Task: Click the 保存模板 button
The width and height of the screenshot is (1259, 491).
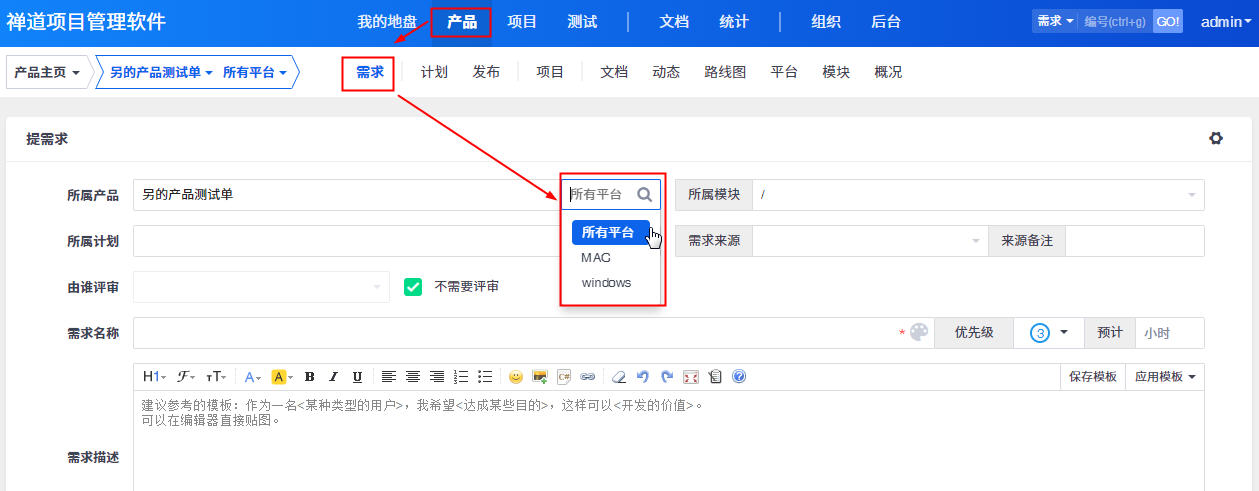Action: (x=1093, y=377)
